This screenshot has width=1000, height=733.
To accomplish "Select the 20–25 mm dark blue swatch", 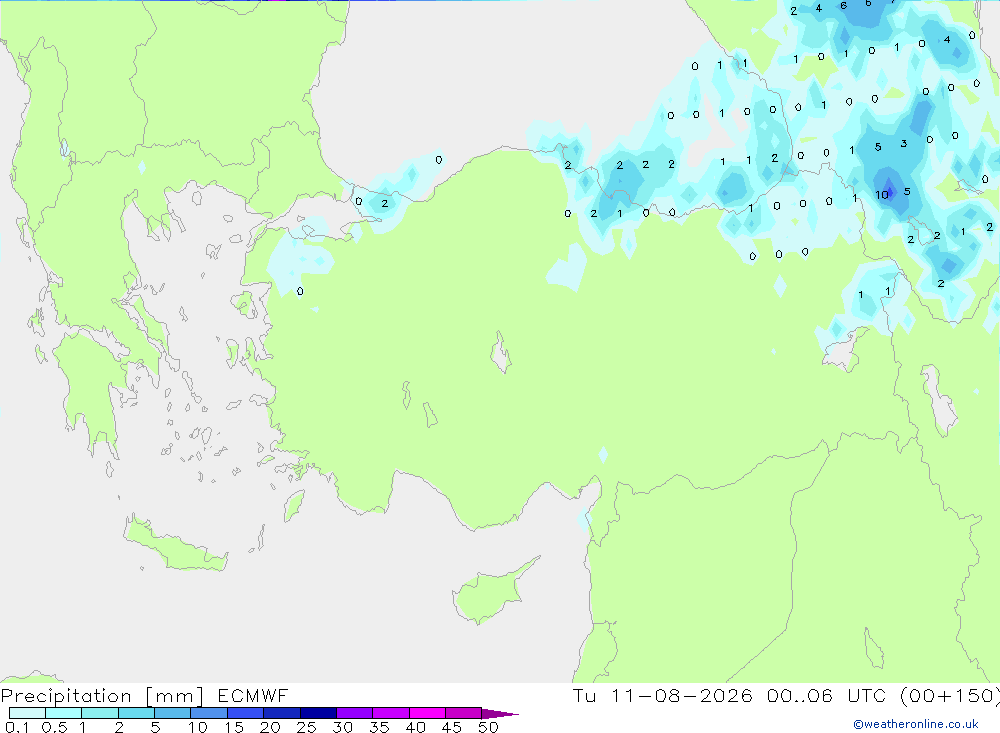I will tap(281, 713).
